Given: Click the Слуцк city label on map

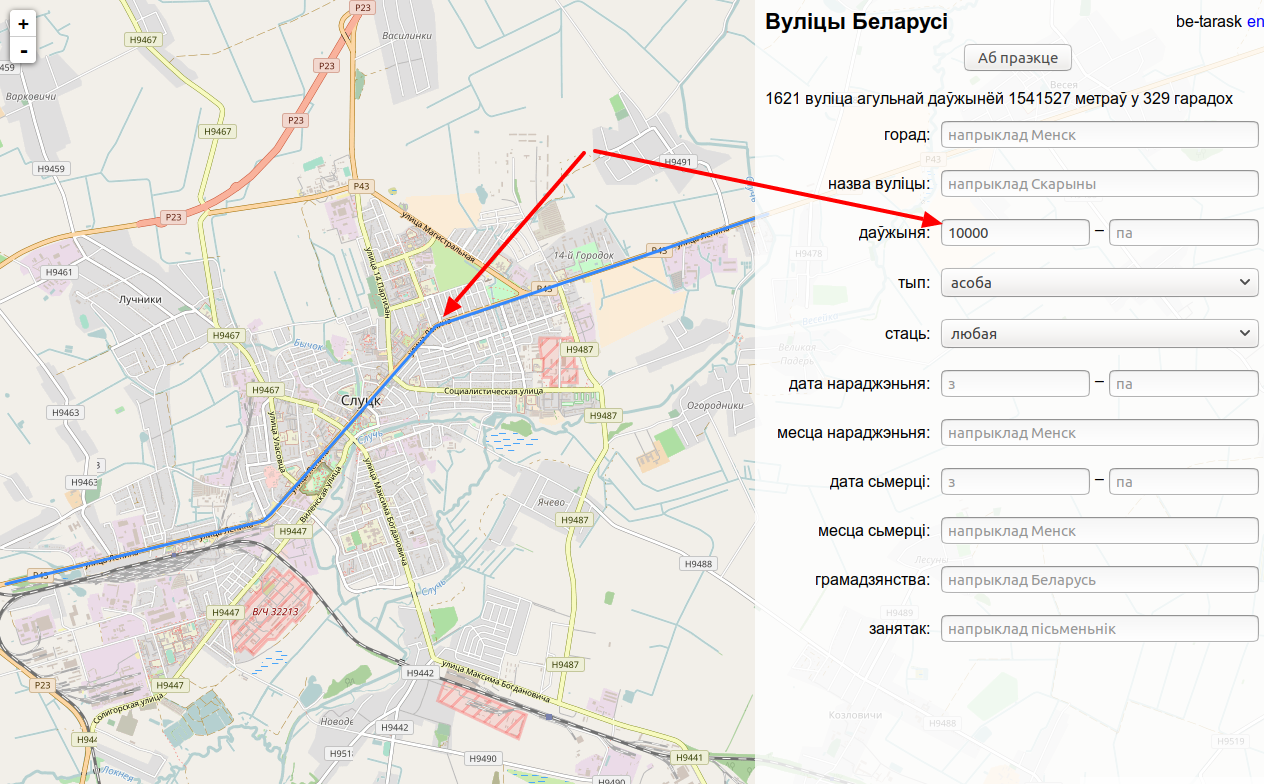Looking at the screenshot, I should tap(360, 401).
